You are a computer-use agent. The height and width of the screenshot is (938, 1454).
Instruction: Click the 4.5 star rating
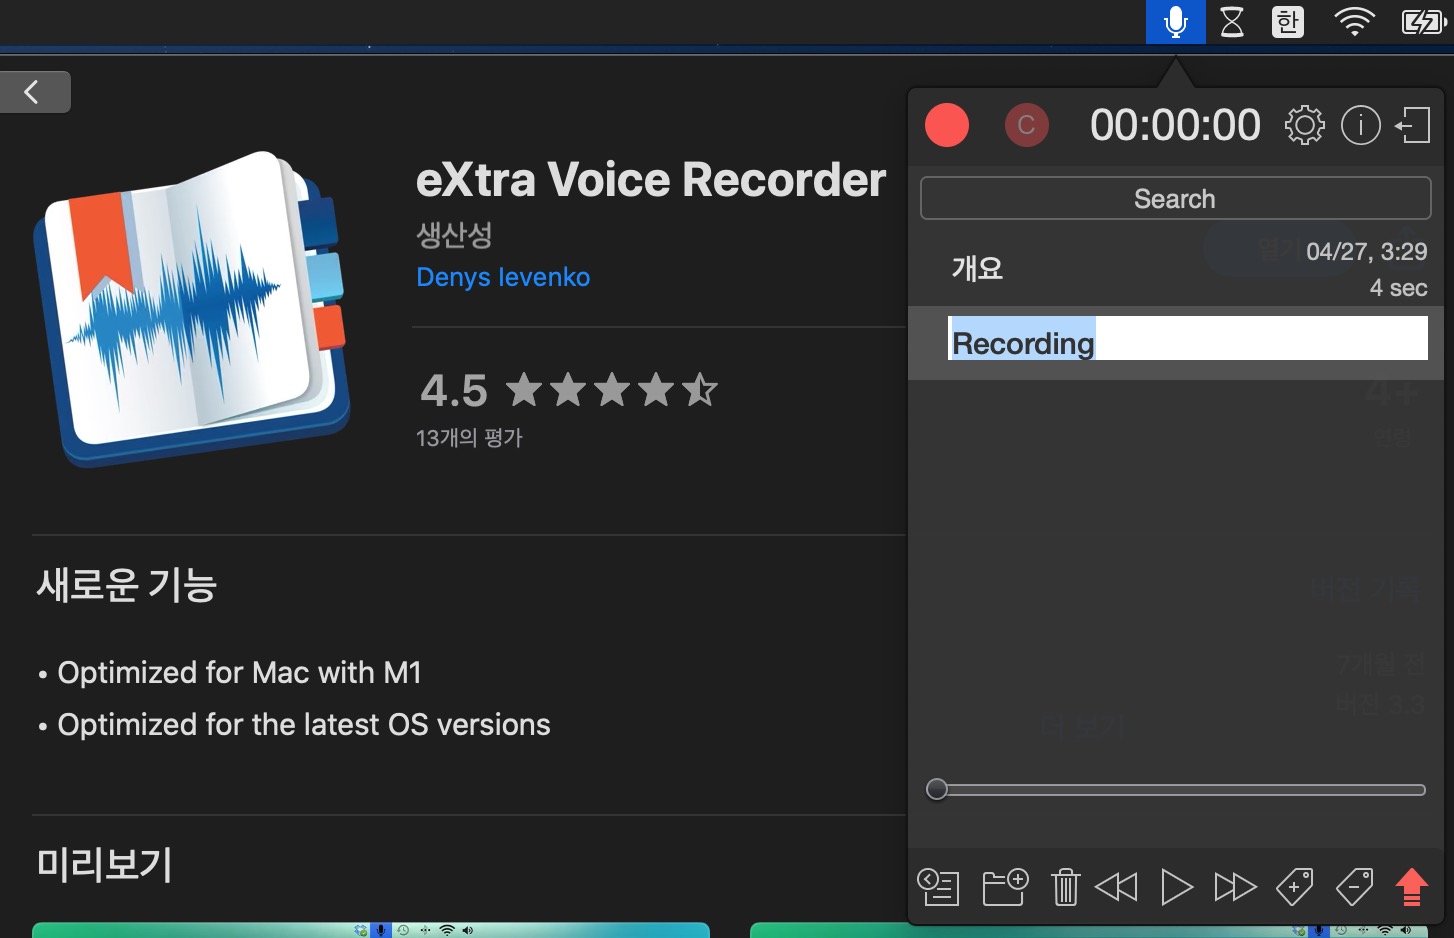[568, 390]
